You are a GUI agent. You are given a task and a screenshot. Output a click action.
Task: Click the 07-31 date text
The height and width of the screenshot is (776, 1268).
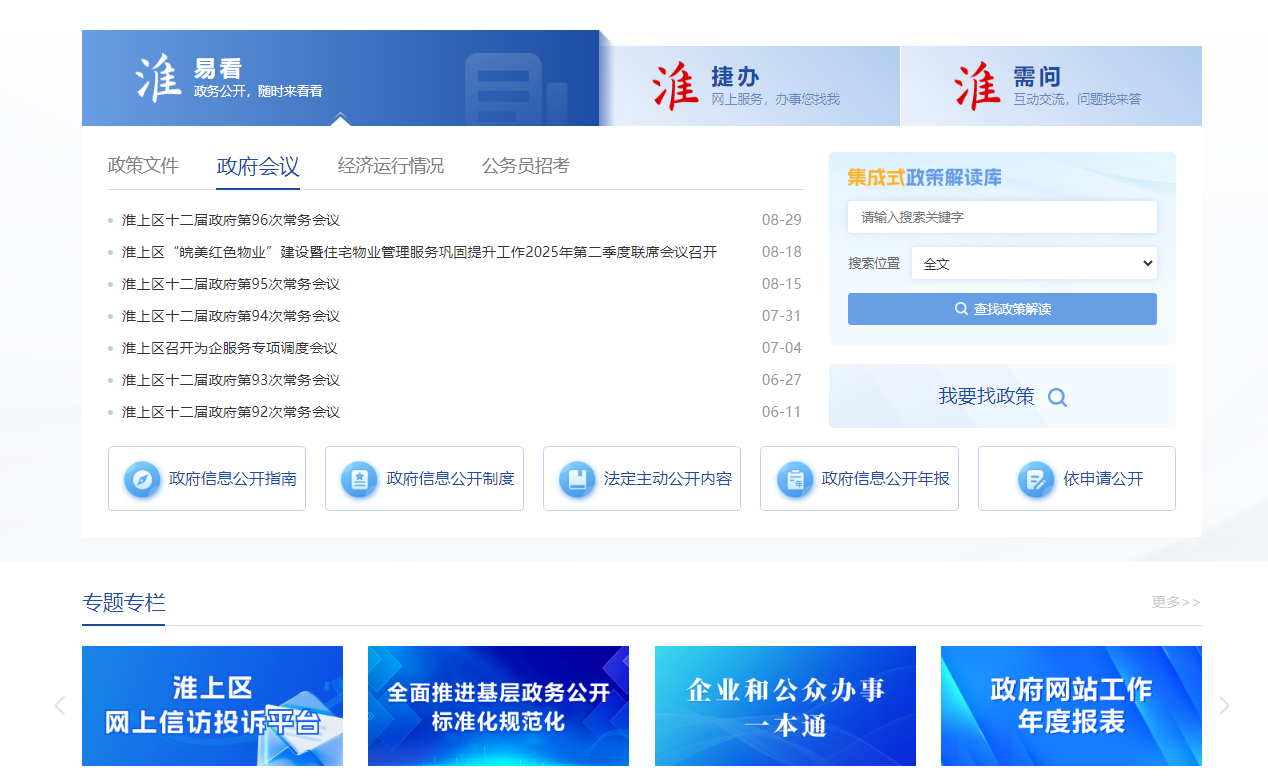coord(782,316)
